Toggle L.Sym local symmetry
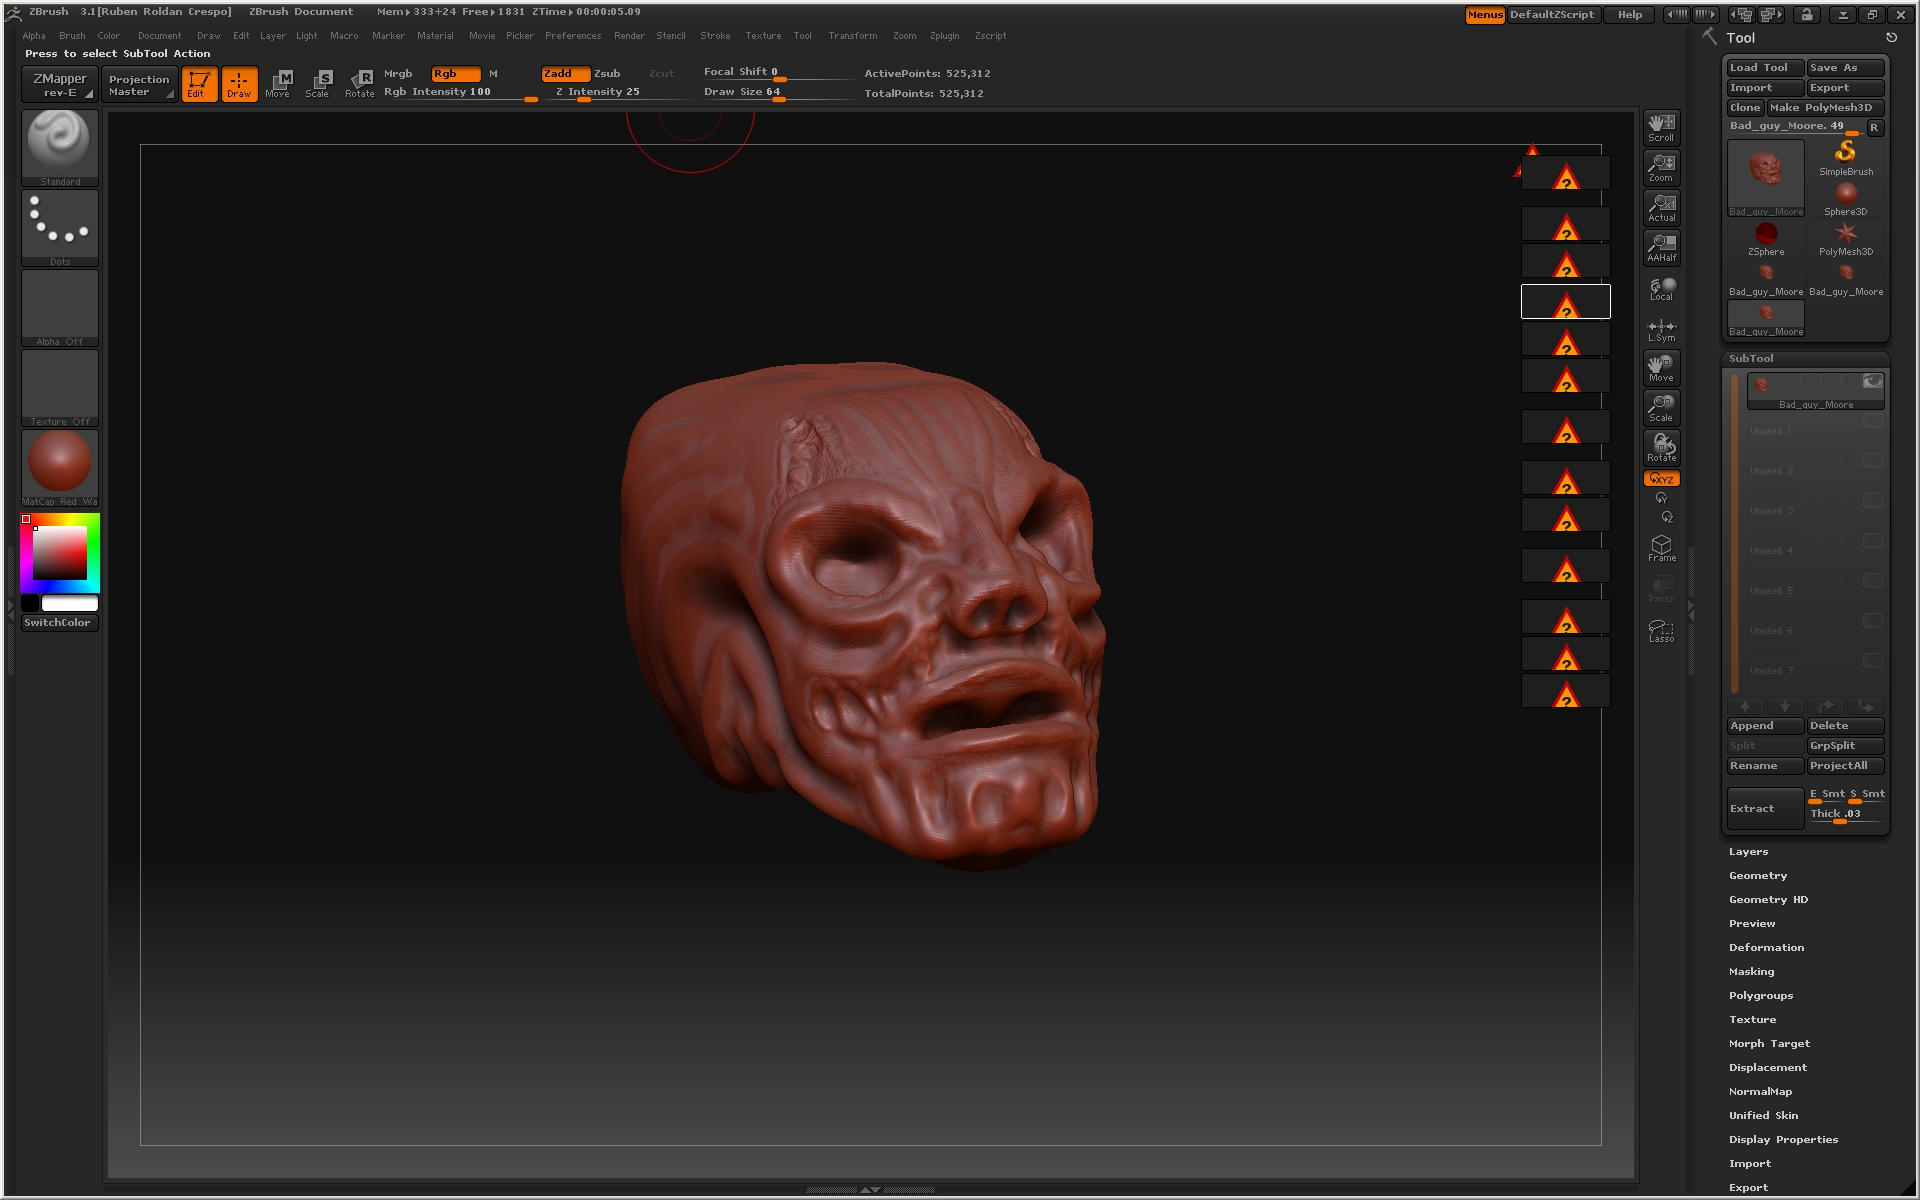This screenshot has height=1200, width=1920. [1661, 329]
